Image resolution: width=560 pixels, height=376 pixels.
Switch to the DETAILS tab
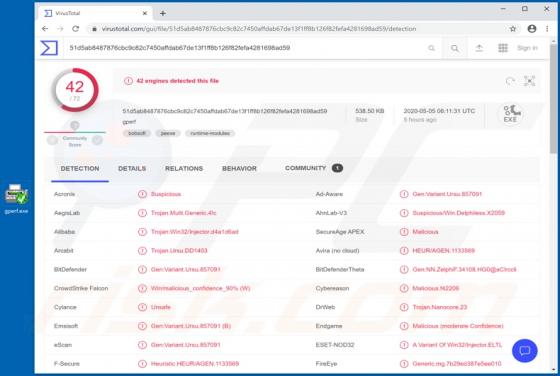132,169
